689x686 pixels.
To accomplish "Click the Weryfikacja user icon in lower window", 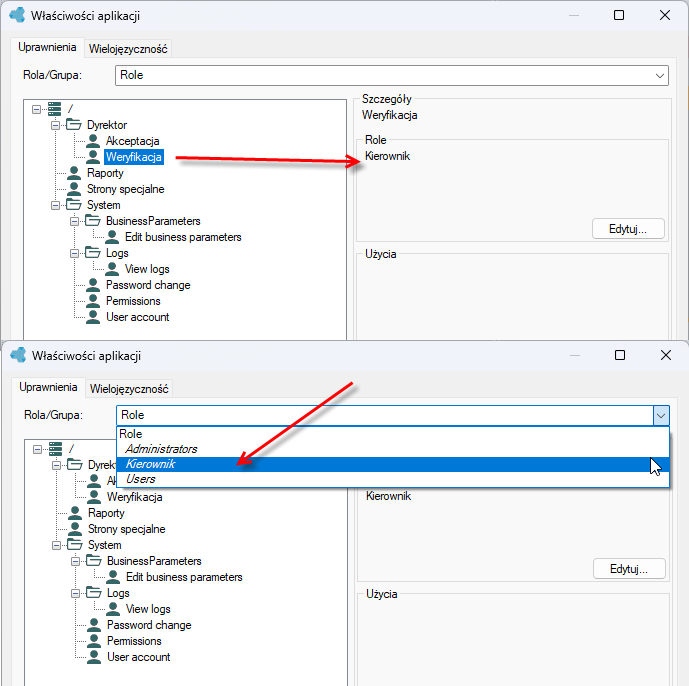I will (x=94, y=497).
